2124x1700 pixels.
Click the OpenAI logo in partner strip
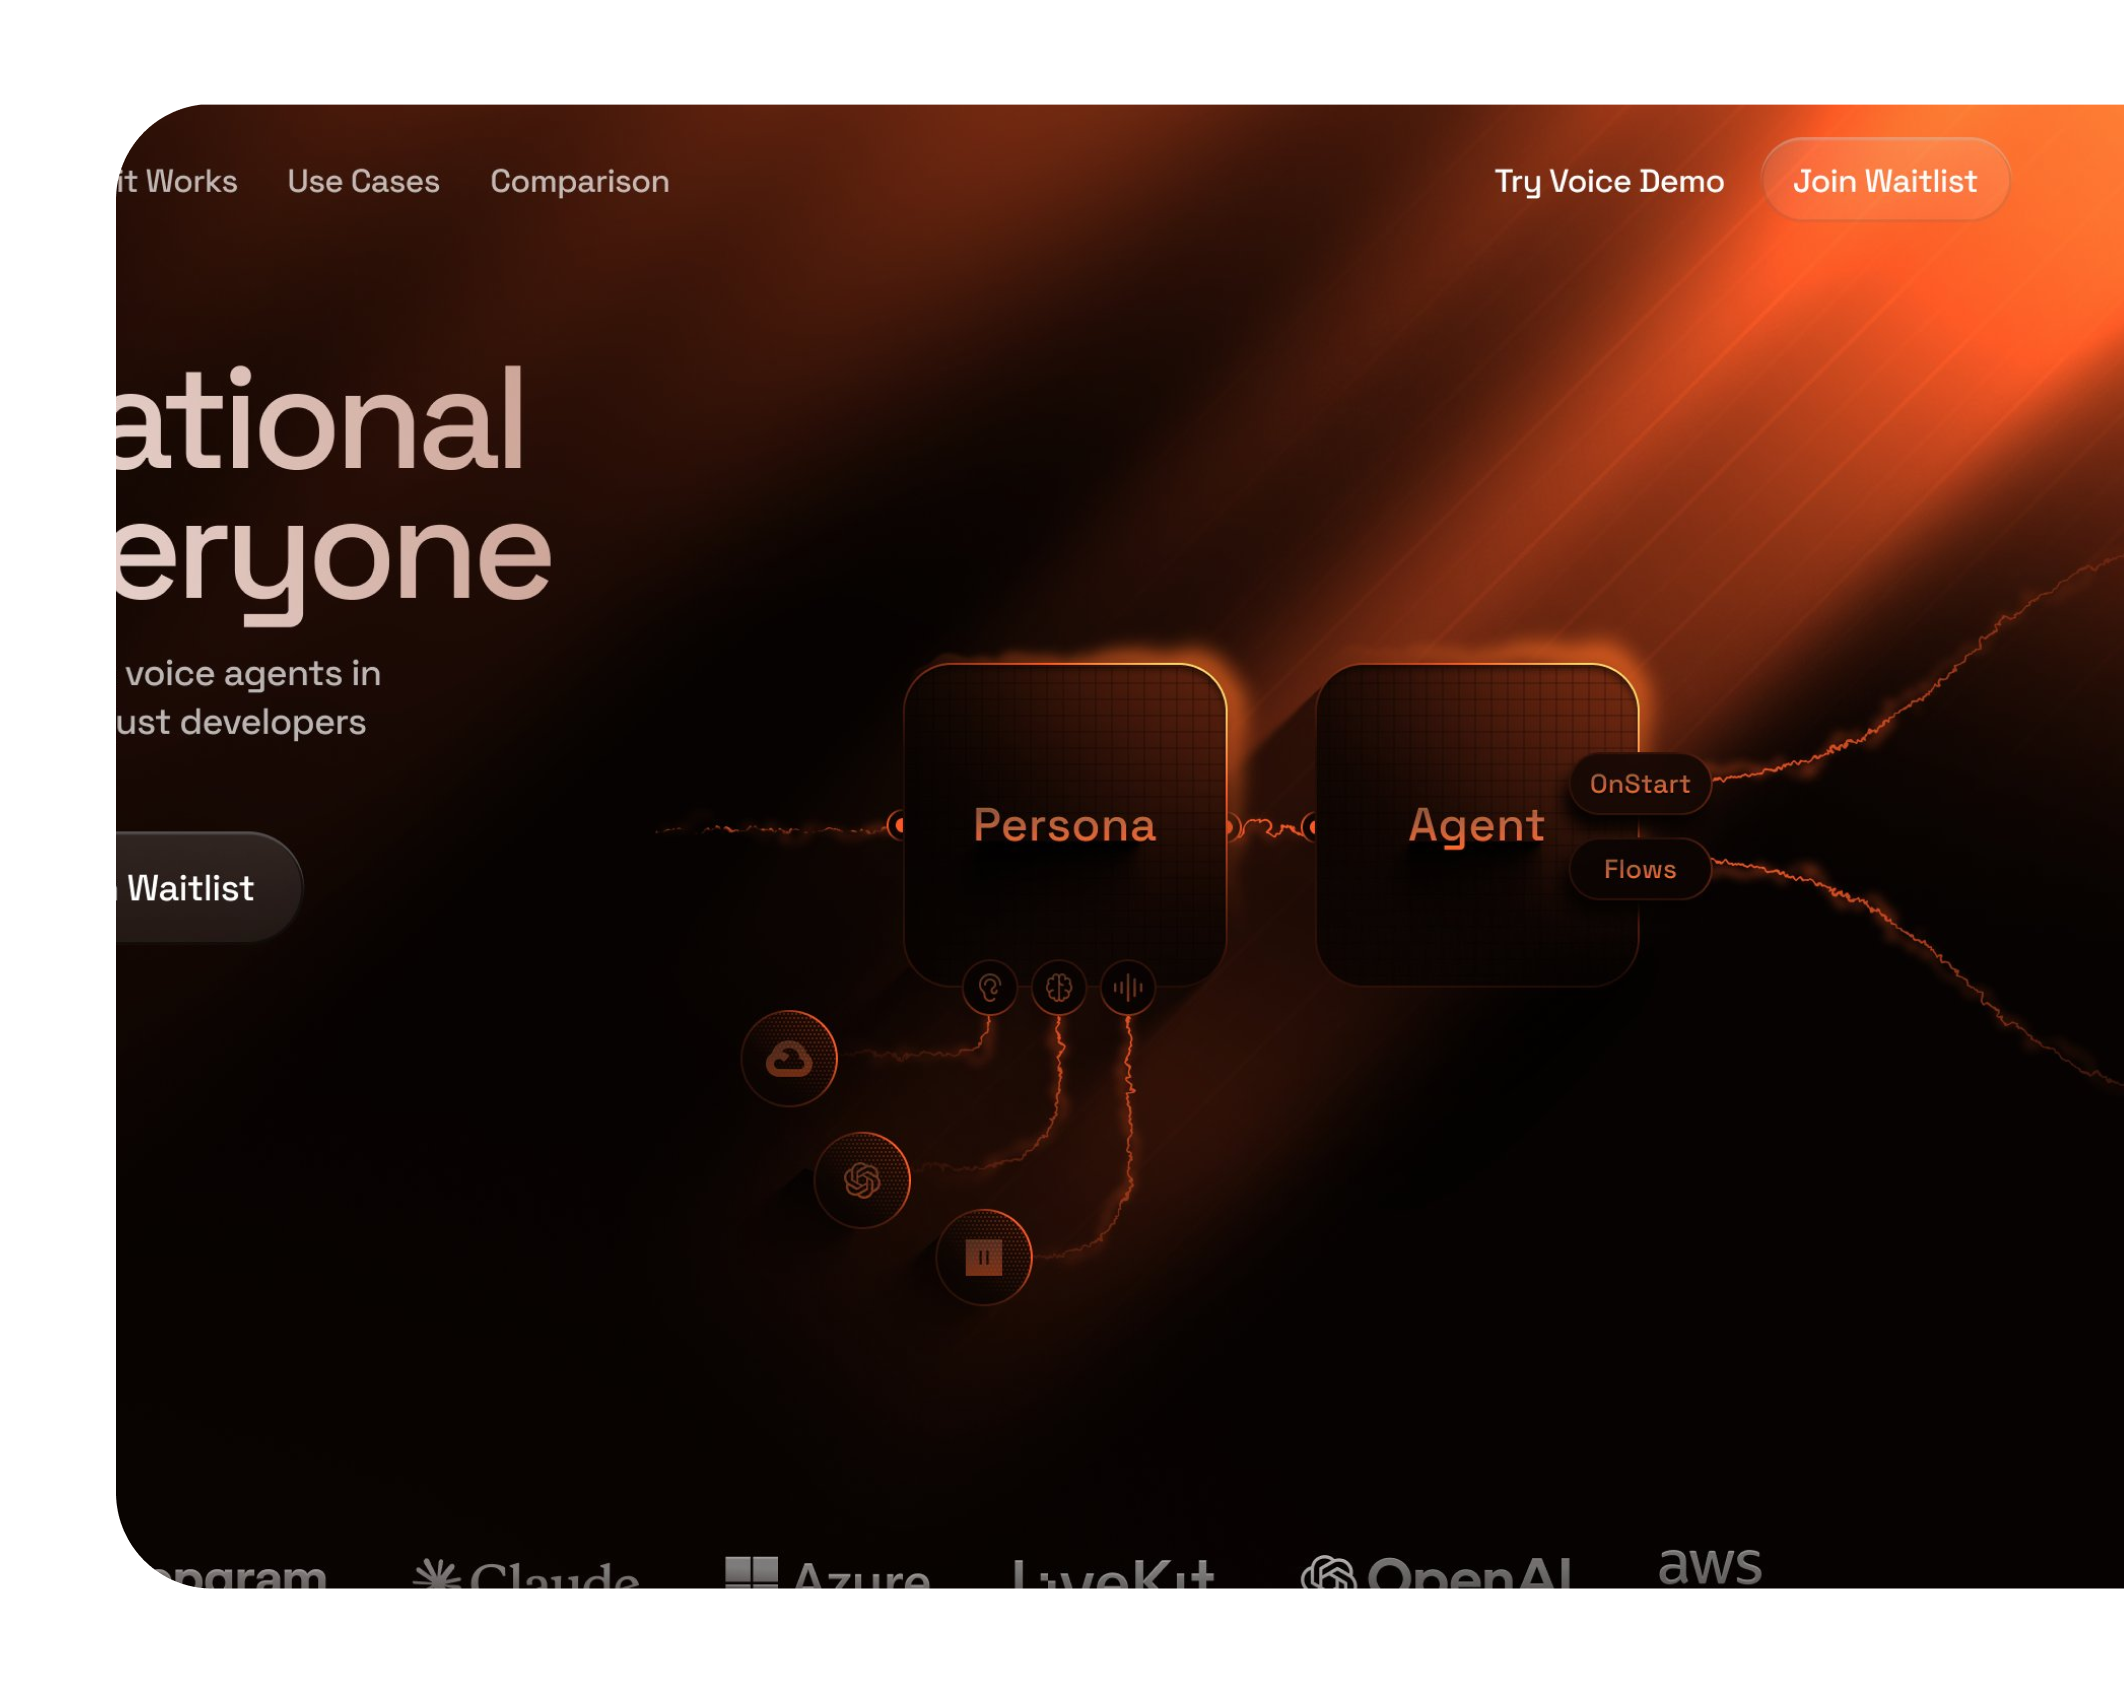1435,1574
